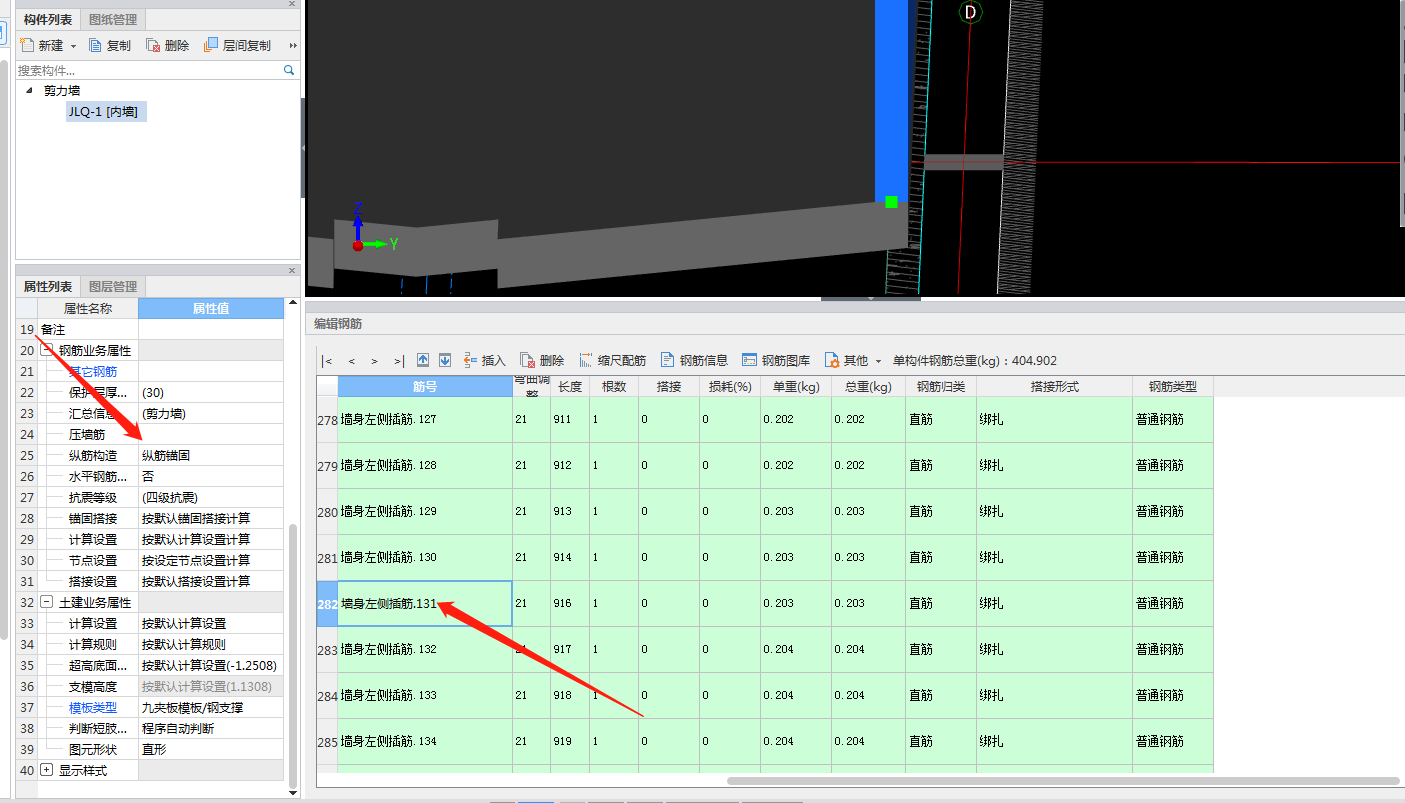Viewport: 1405px width, 803px height.
Task: Expand the 显示样式 group
Action: tap(46, 770)
